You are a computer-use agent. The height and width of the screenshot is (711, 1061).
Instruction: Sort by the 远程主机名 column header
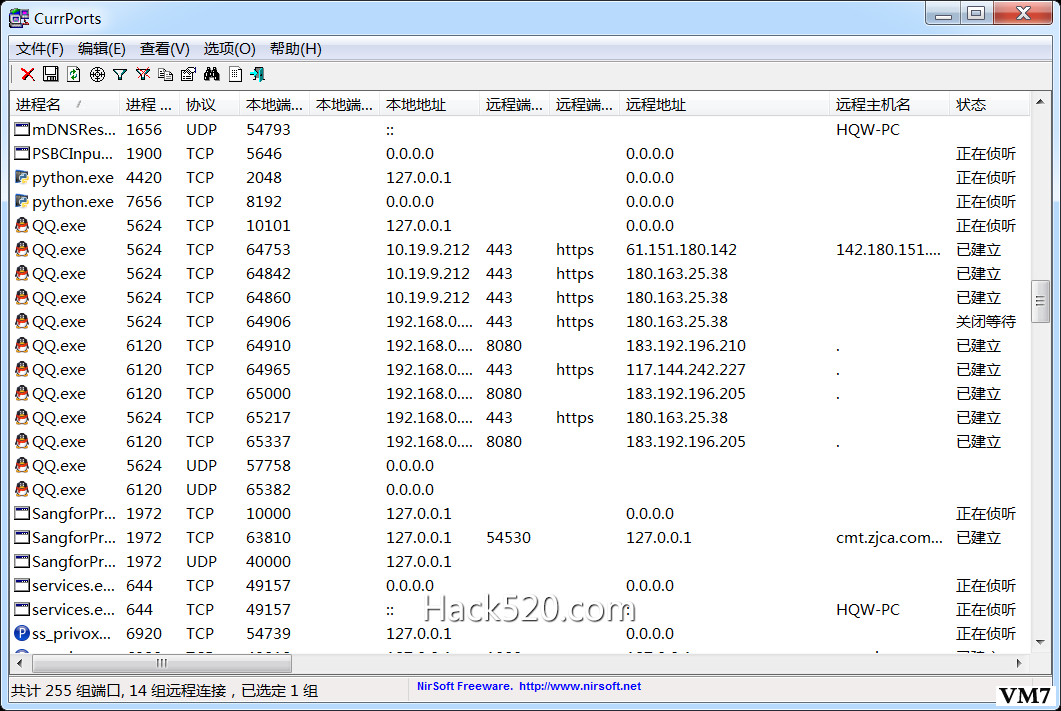tap(889, 105)
